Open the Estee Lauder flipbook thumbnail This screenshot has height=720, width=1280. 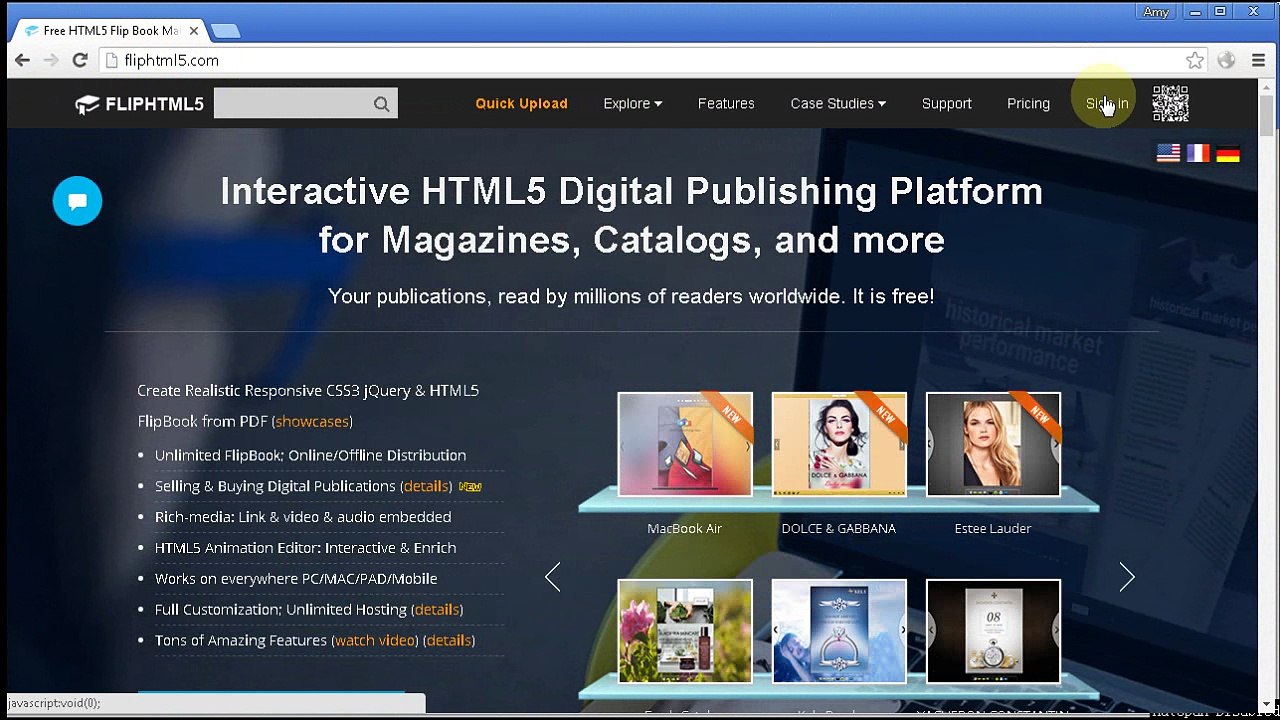[993, 444]
